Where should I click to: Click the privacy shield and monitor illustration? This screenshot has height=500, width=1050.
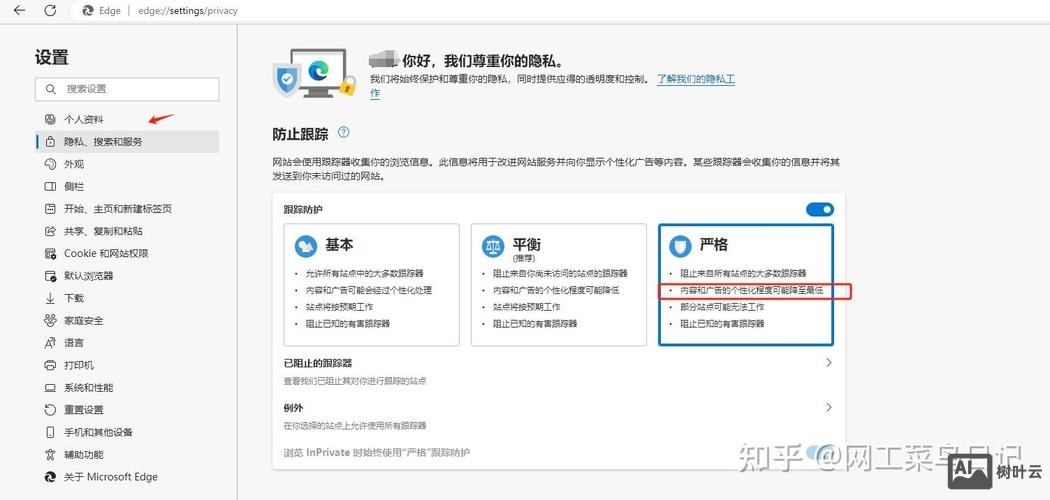point(315,74)
